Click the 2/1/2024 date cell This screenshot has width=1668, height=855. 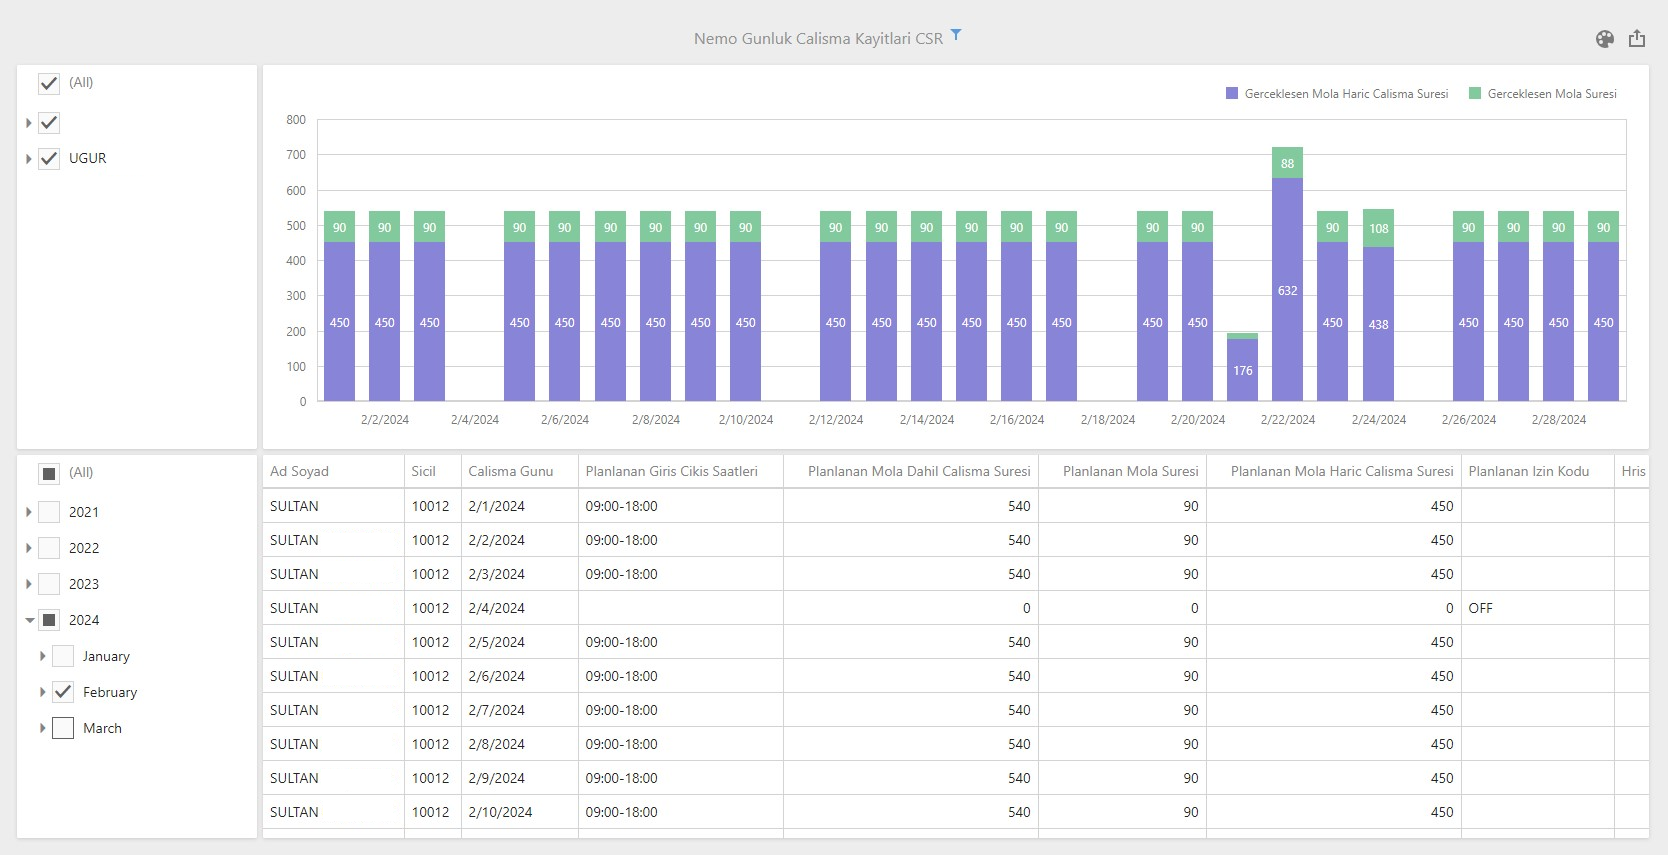(519, 506)
